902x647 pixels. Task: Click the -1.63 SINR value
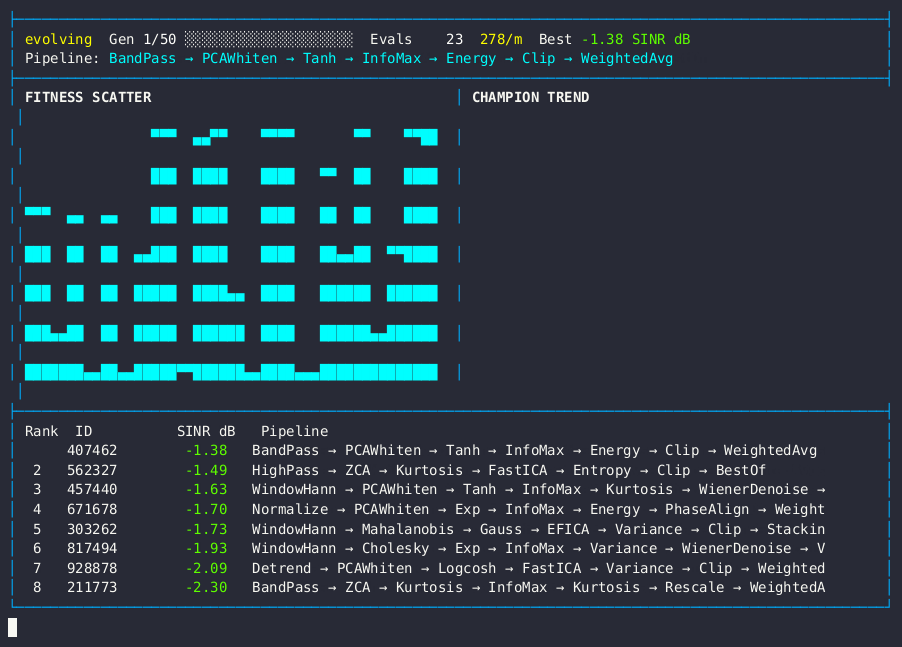click(206, 489)
